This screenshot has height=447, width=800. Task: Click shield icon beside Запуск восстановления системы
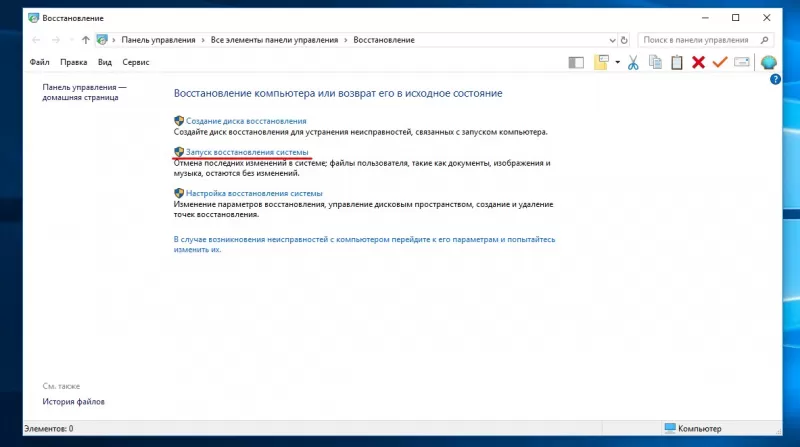179,152
